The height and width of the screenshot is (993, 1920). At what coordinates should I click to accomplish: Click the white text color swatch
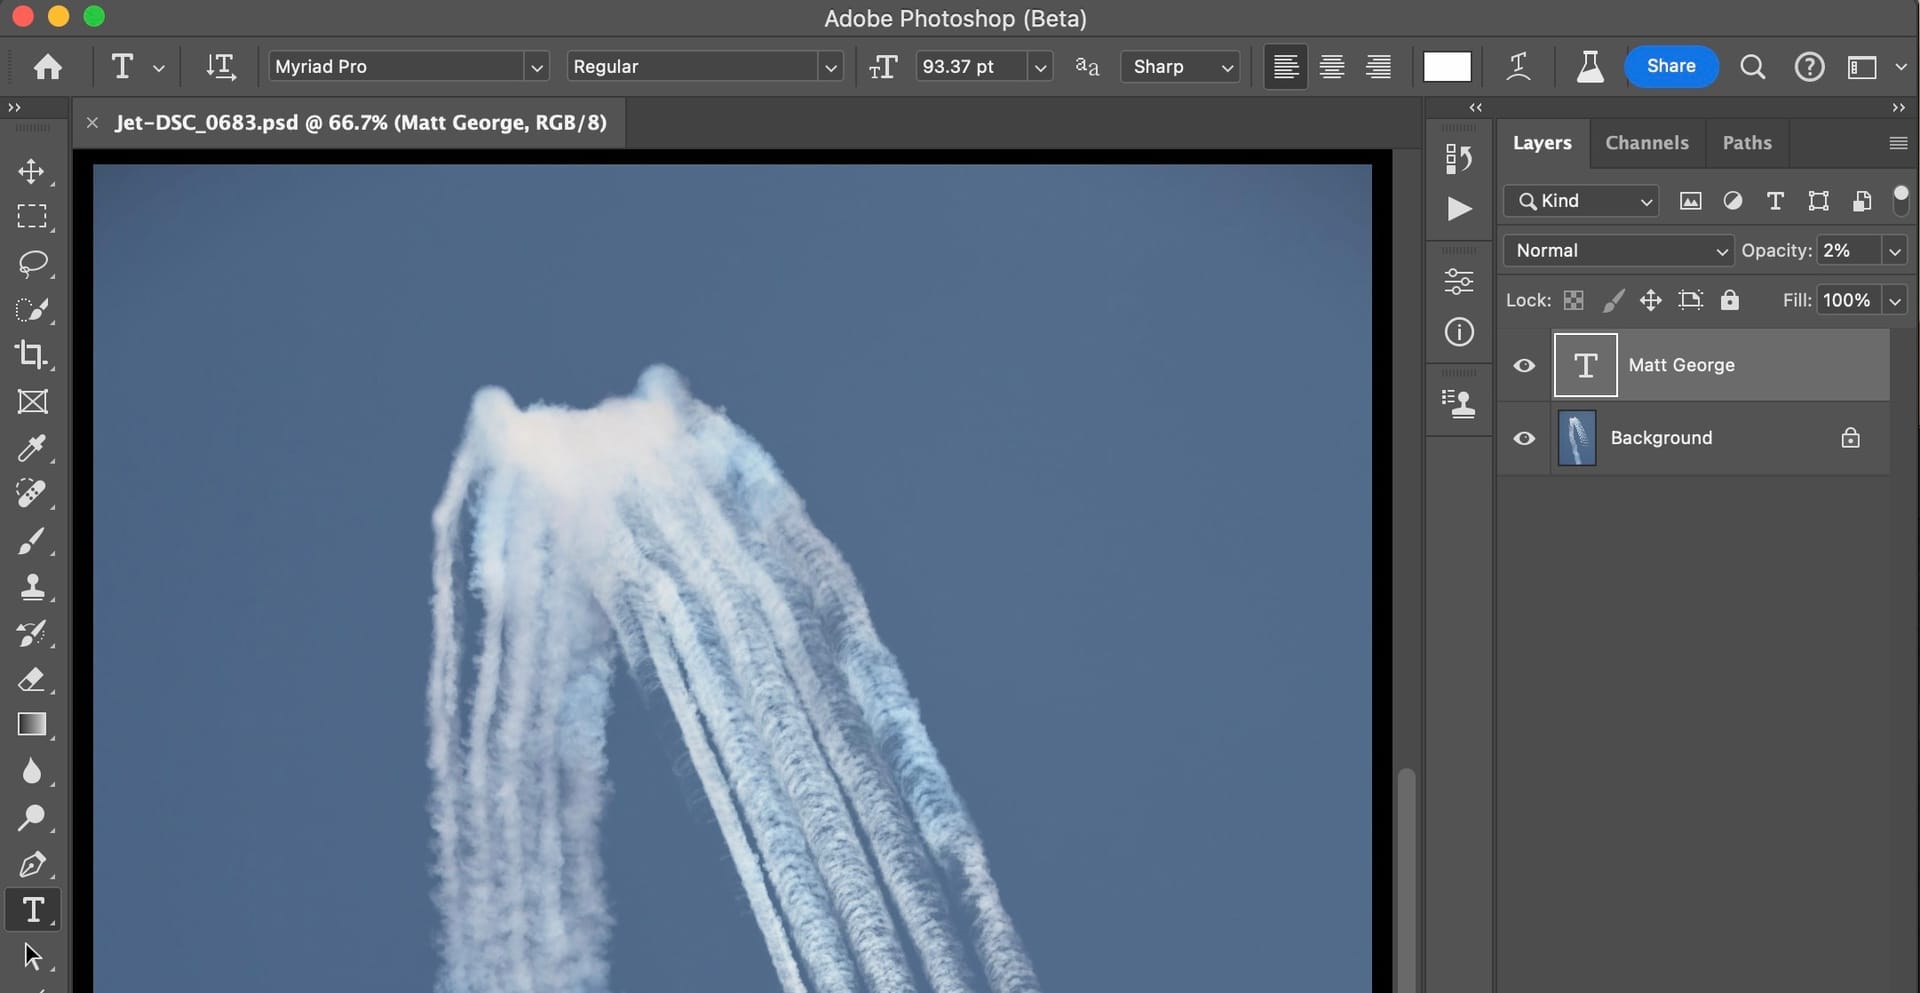(1446, 67)
